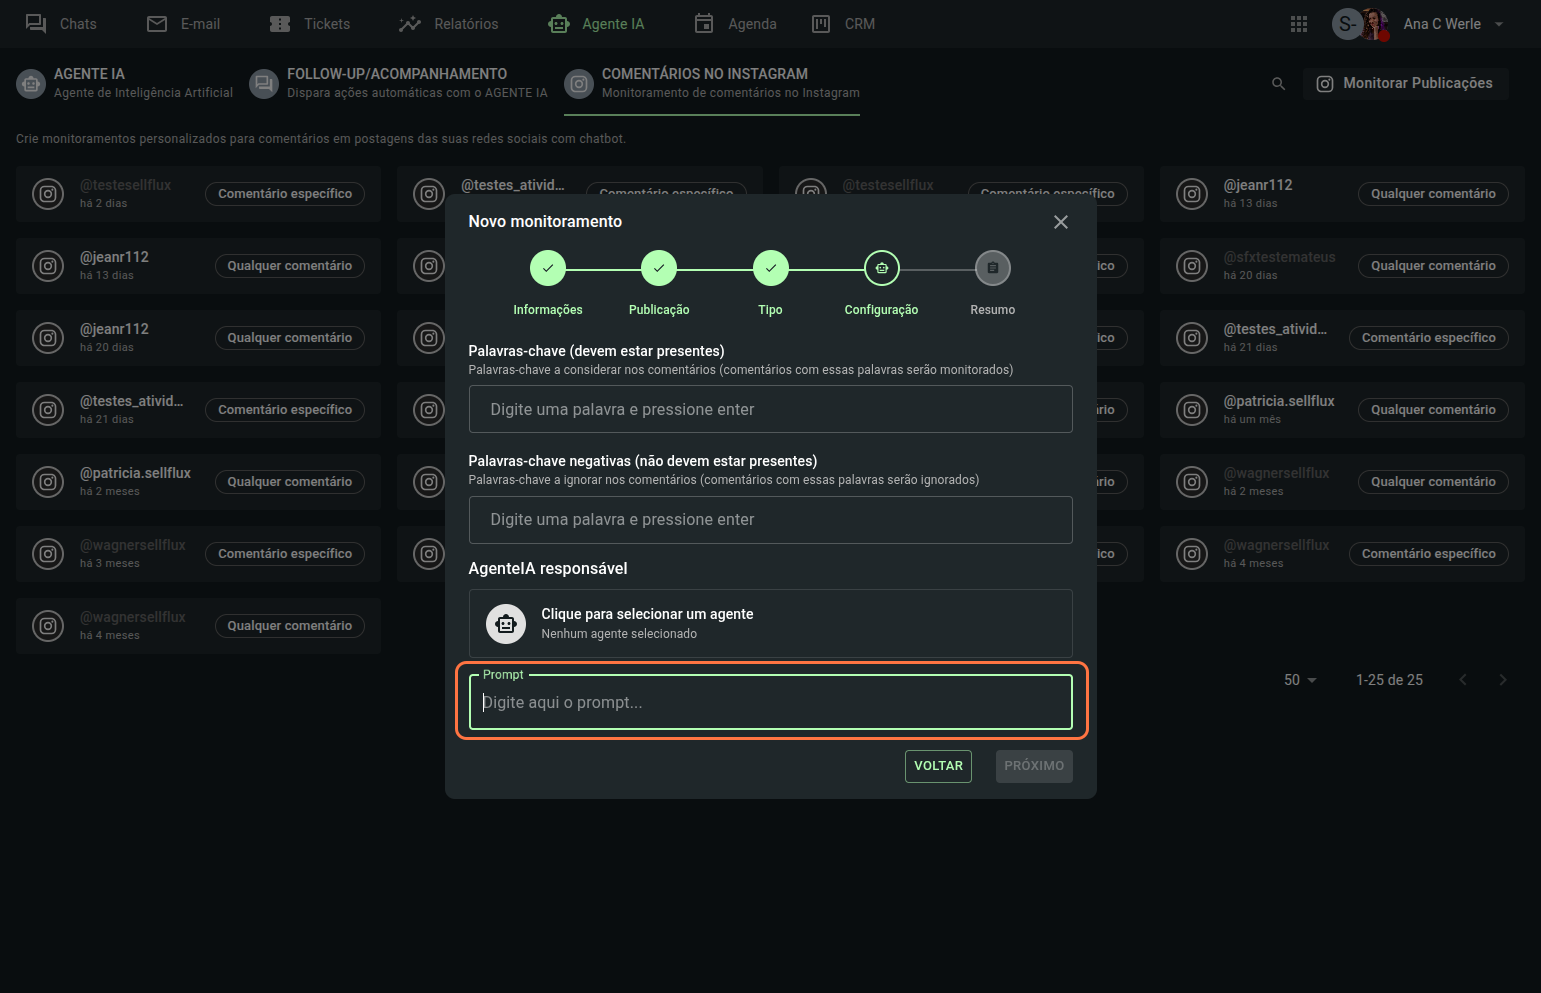
Task: Click the search magnifier icon
Action: pos(1278,84)
